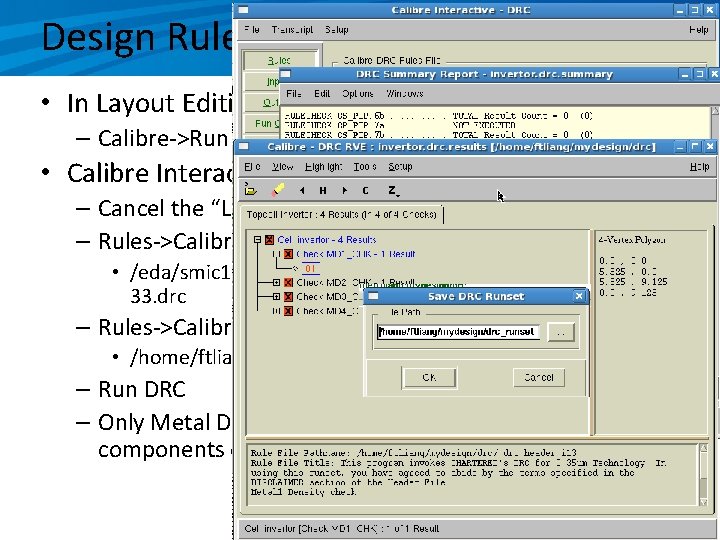The width and height of the screenshot is (720, 540).
Task: Click OK in Save DRC Runset dialog
Action: (429, 377)
